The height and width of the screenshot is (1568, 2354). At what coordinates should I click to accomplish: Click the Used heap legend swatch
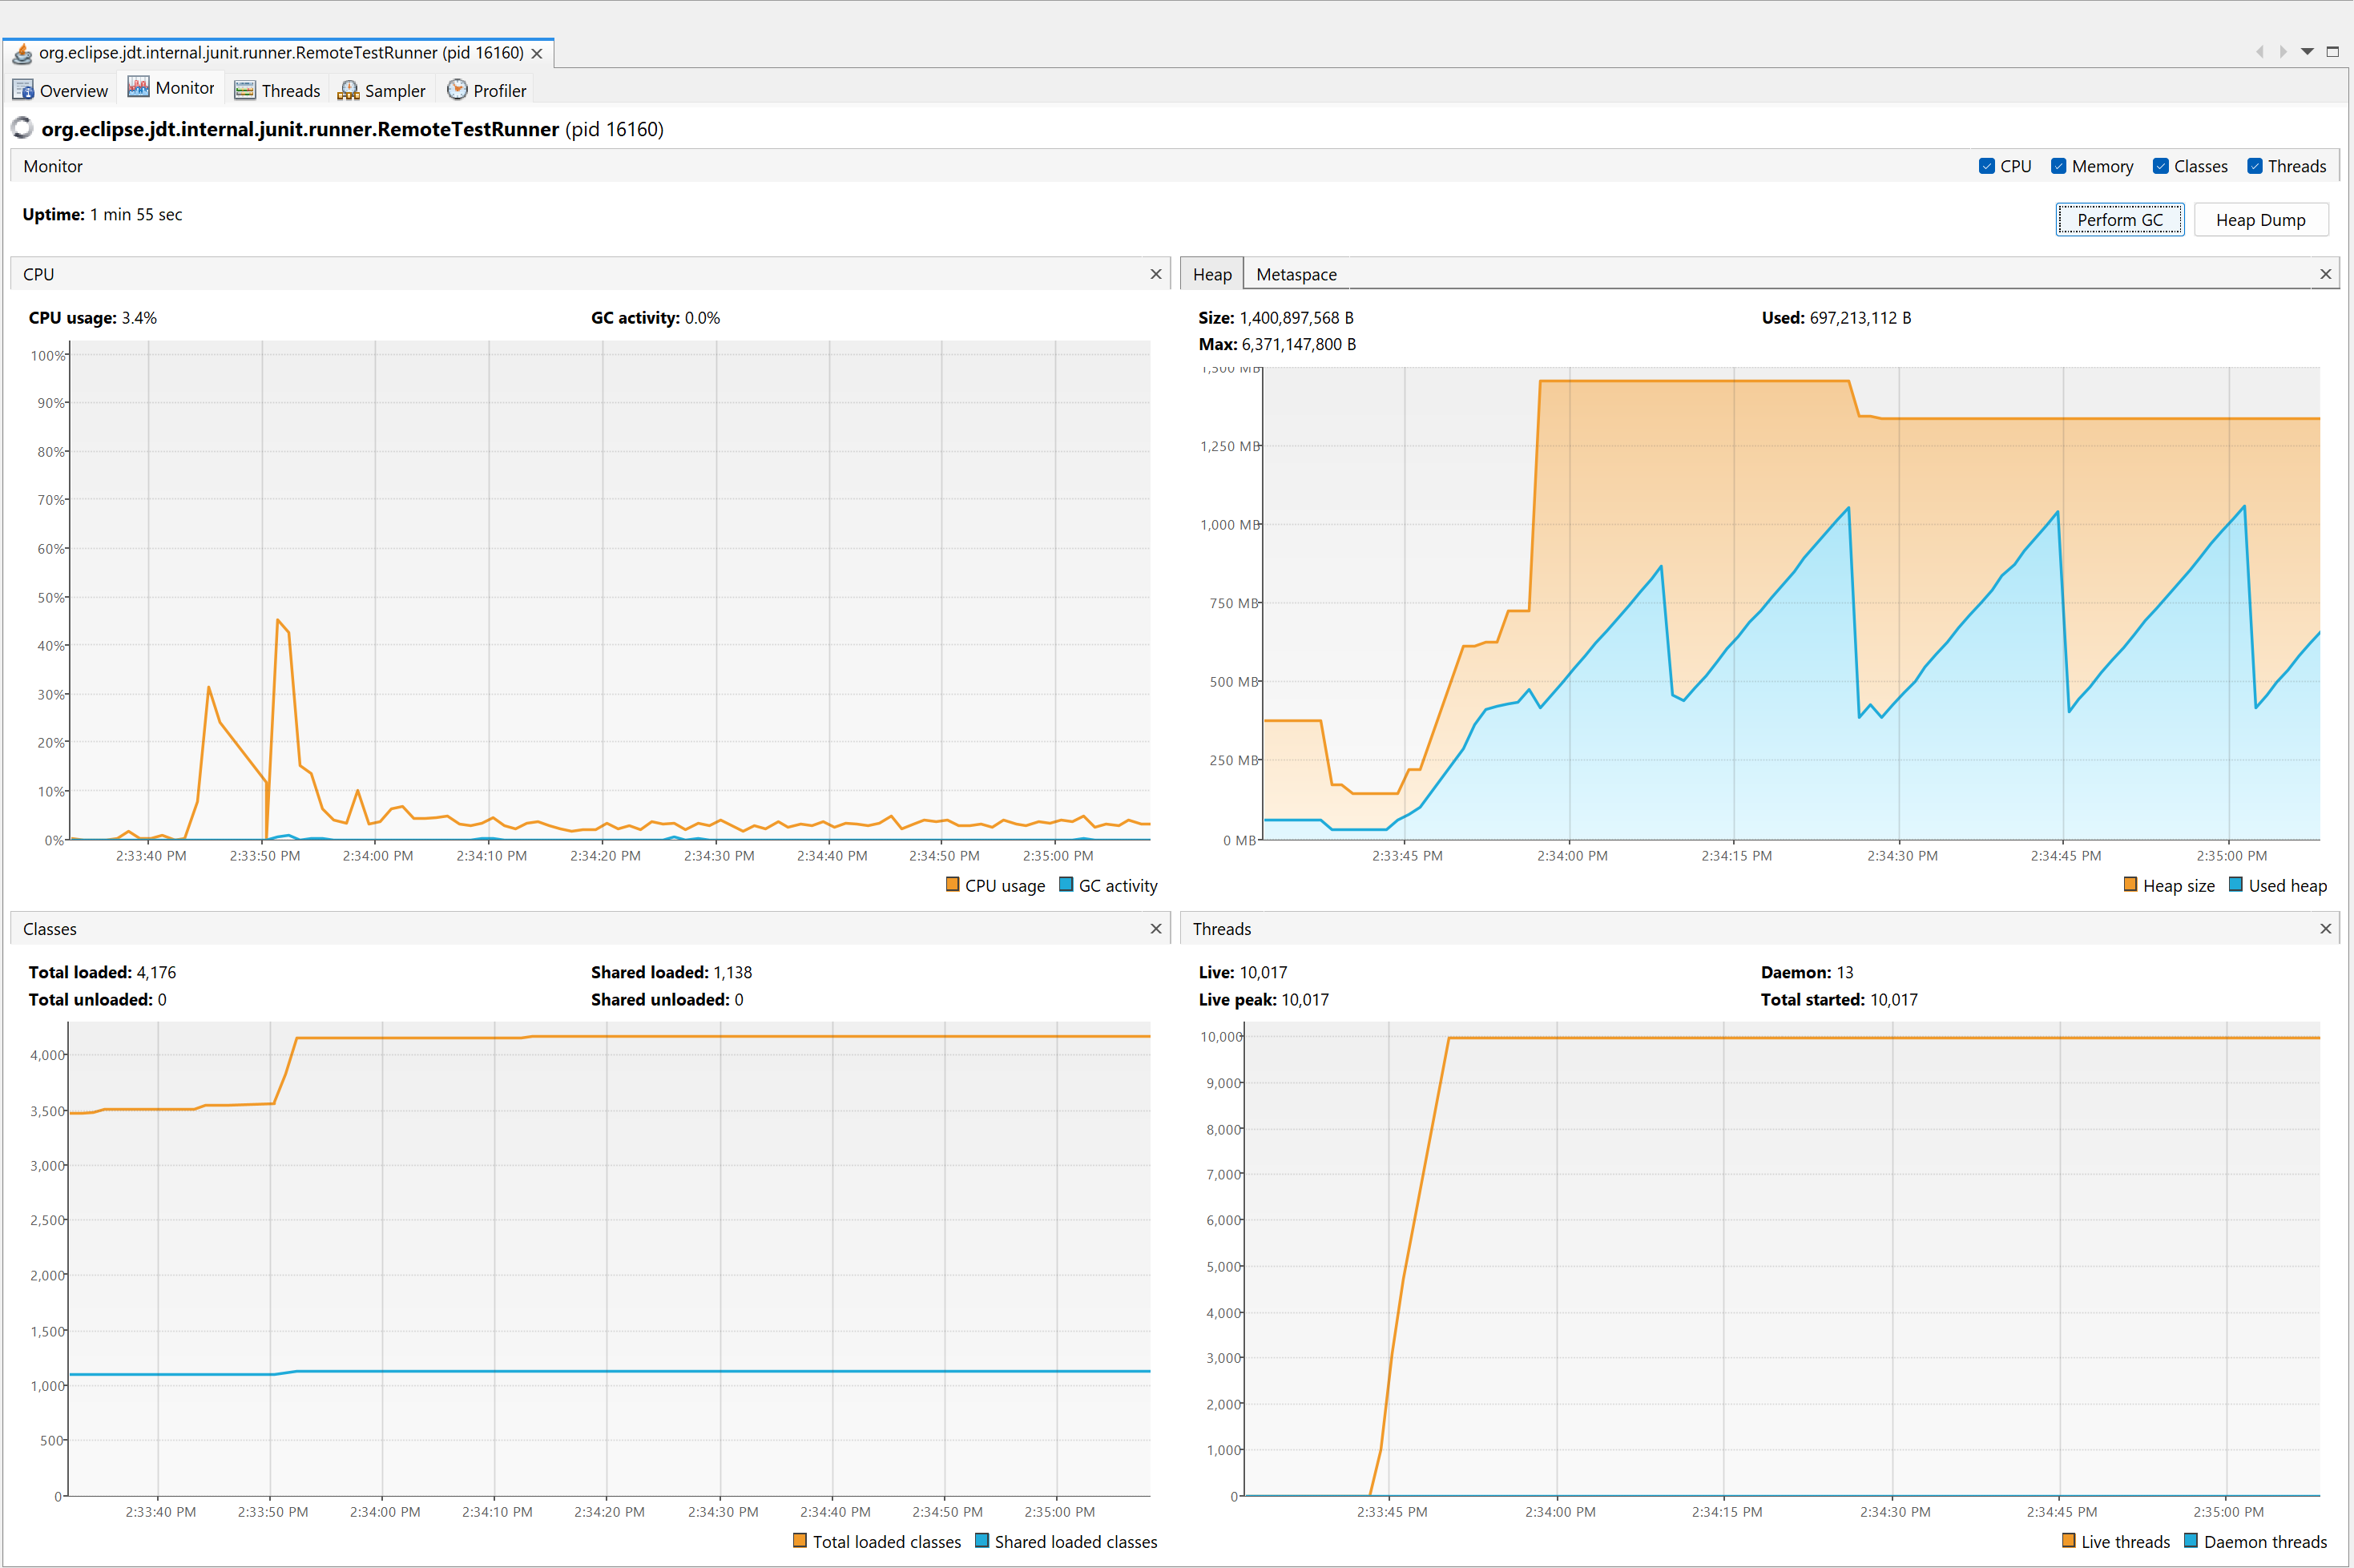2235,885
